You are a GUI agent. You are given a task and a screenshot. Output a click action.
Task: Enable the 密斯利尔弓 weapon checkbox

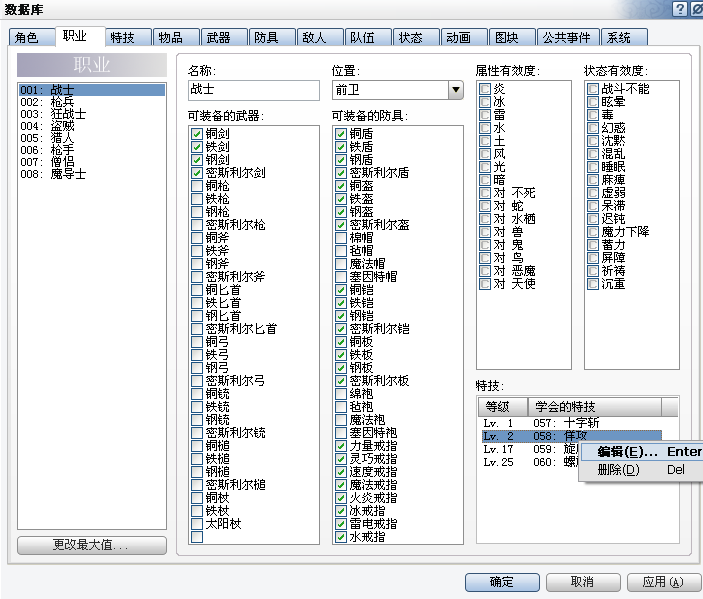point(197,381)
